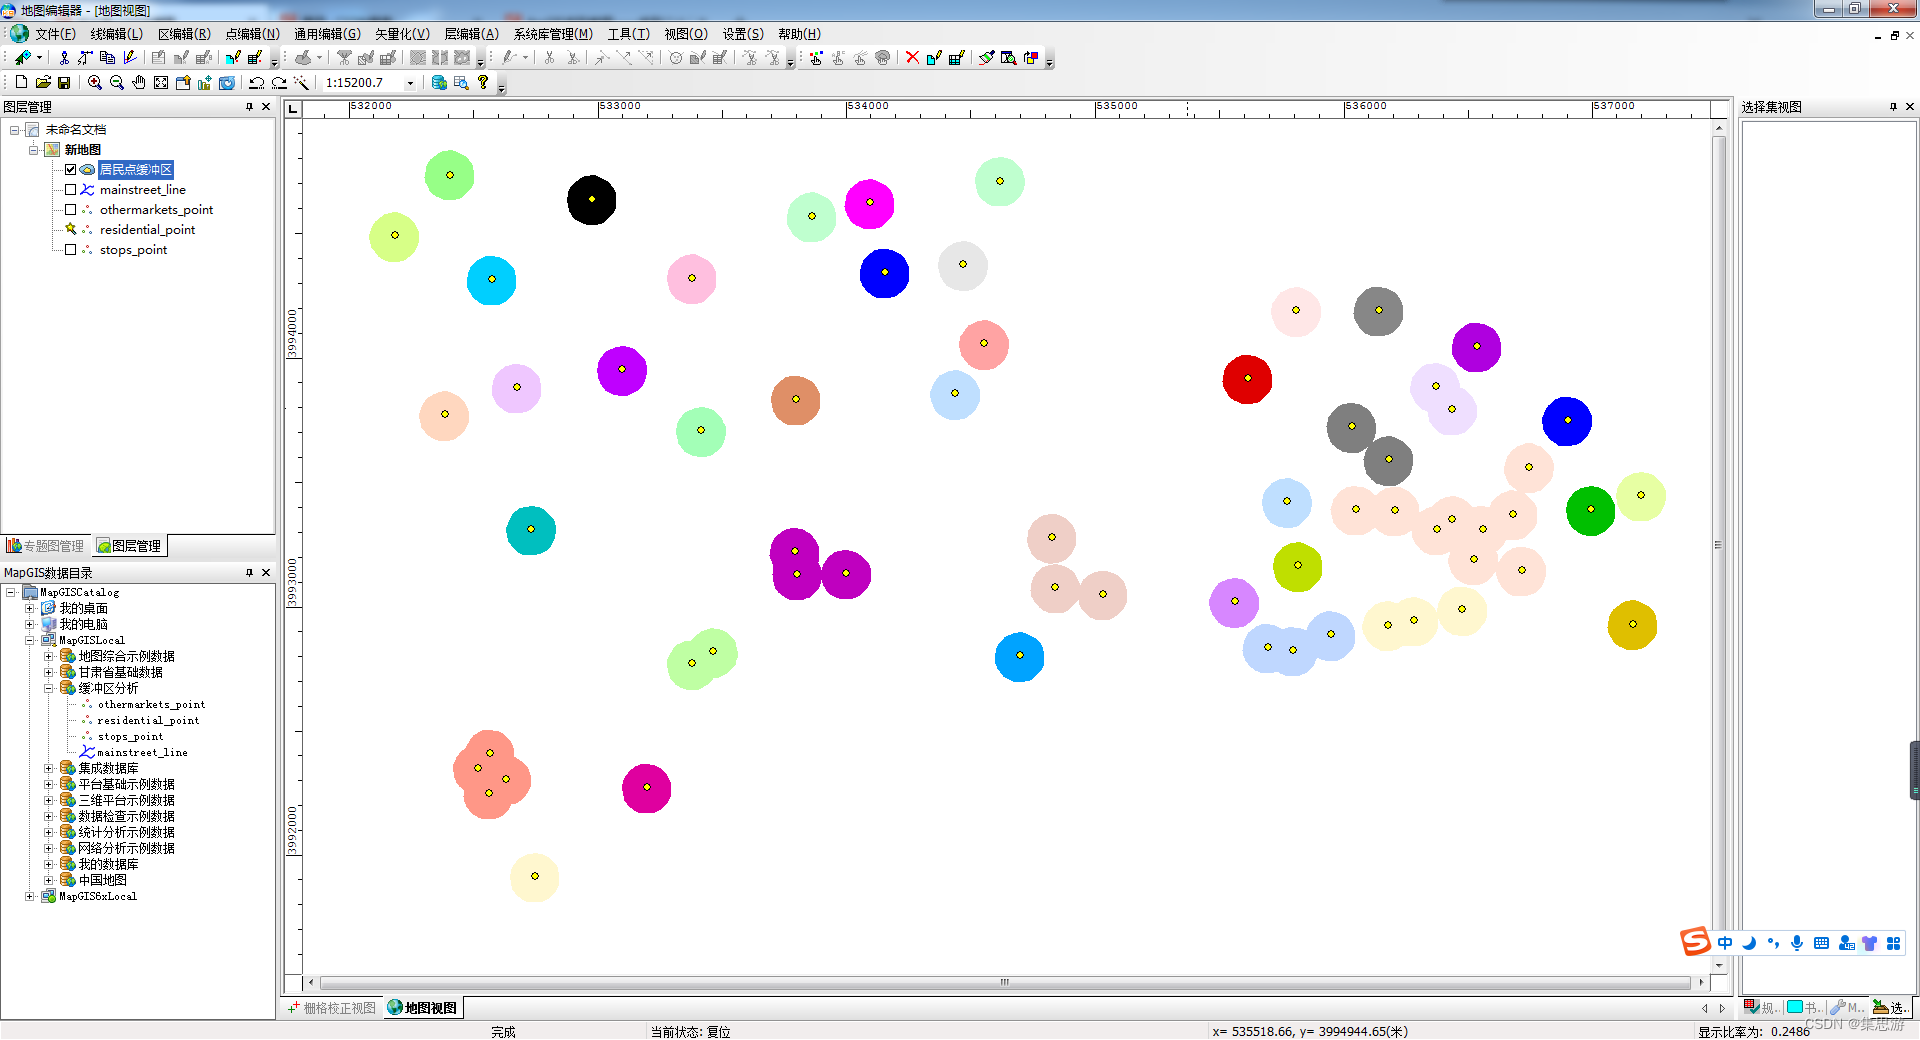Screen dimensions: 1920x1040
Task: Click the fit full extent icon
Action: [161, 83]
